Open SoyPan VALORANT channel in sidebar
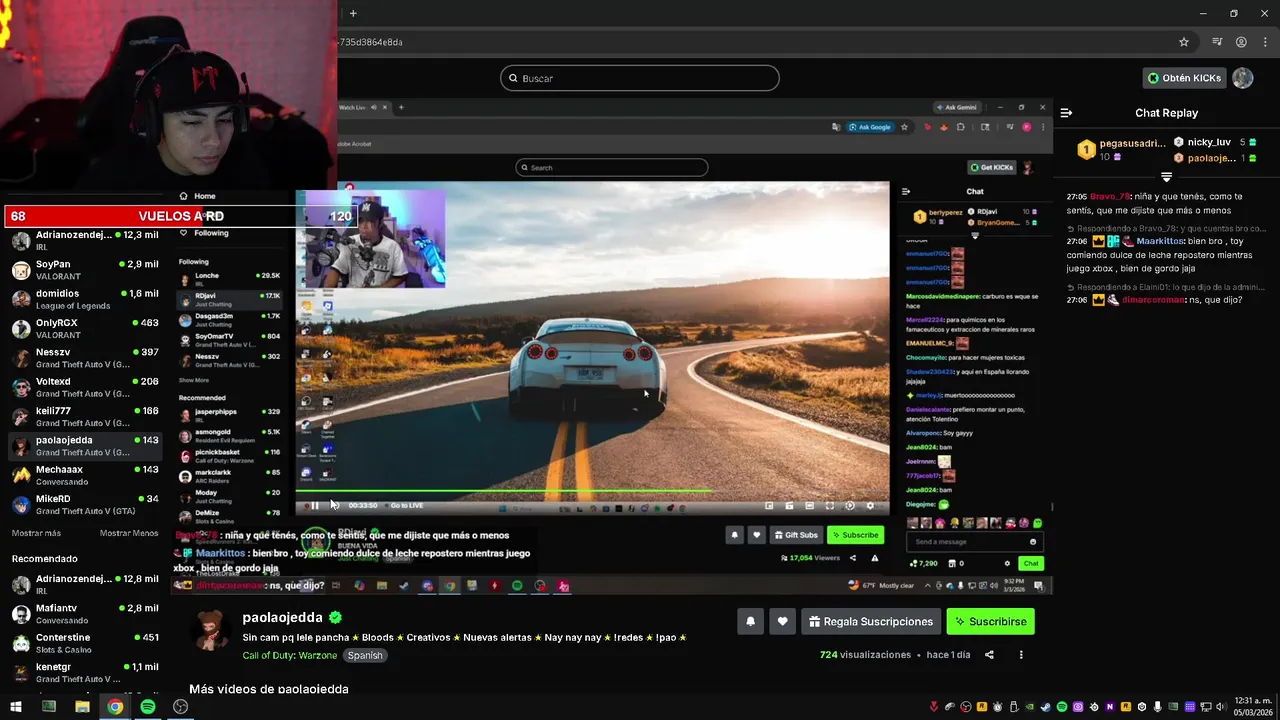Image resolution: width=1280 pixels, height=720 pixels. 85,270
